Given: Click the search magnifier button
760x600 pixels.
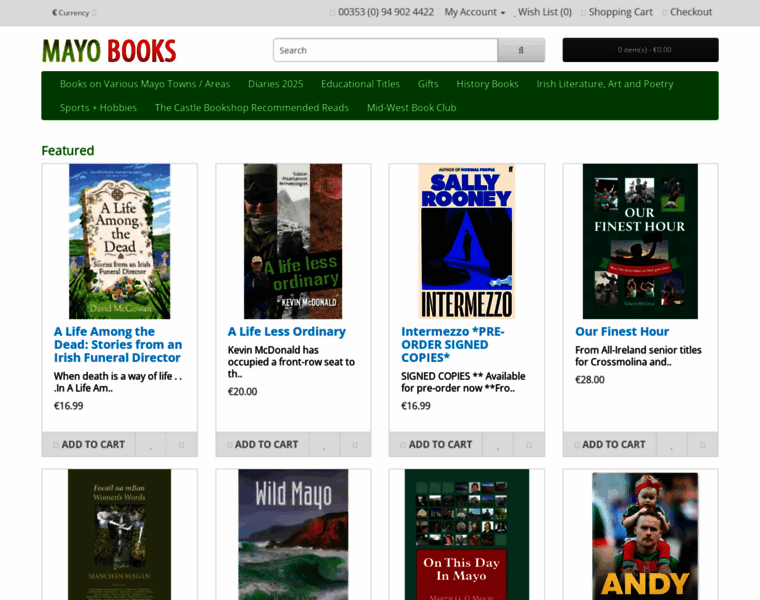Looking at the screenshot, I should coord(521,50).
